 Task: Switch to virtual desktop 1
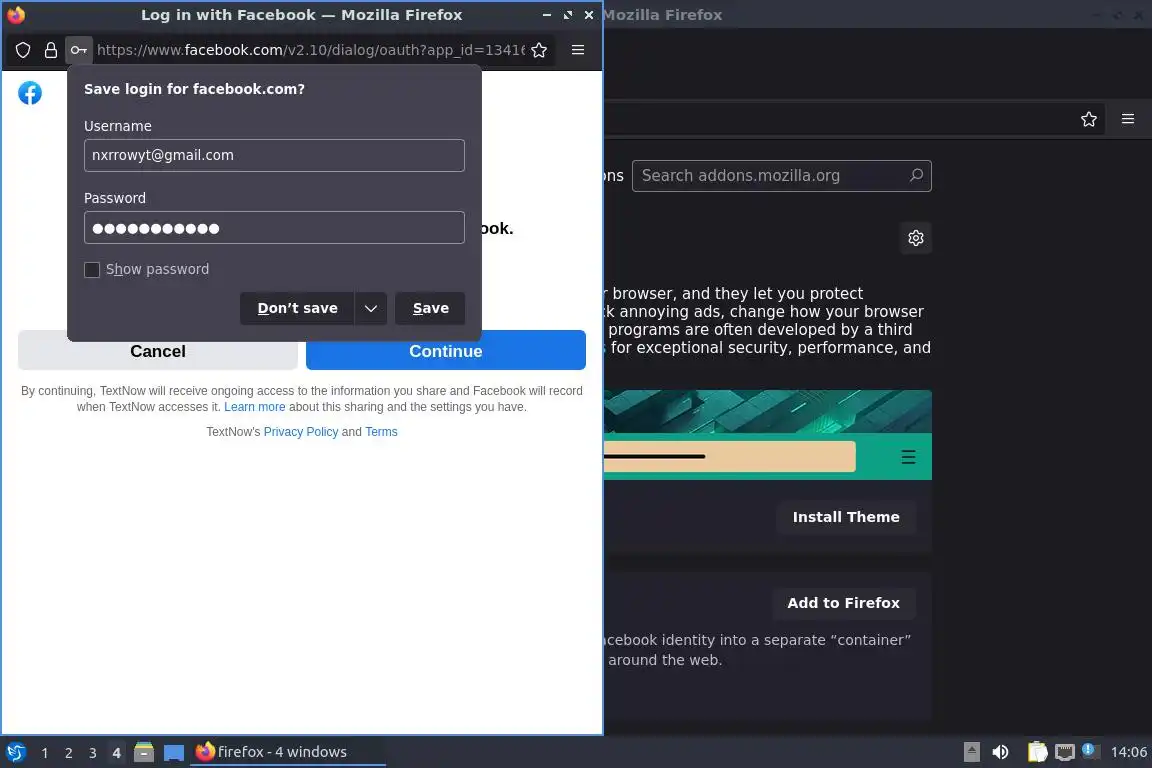(45, 753)
